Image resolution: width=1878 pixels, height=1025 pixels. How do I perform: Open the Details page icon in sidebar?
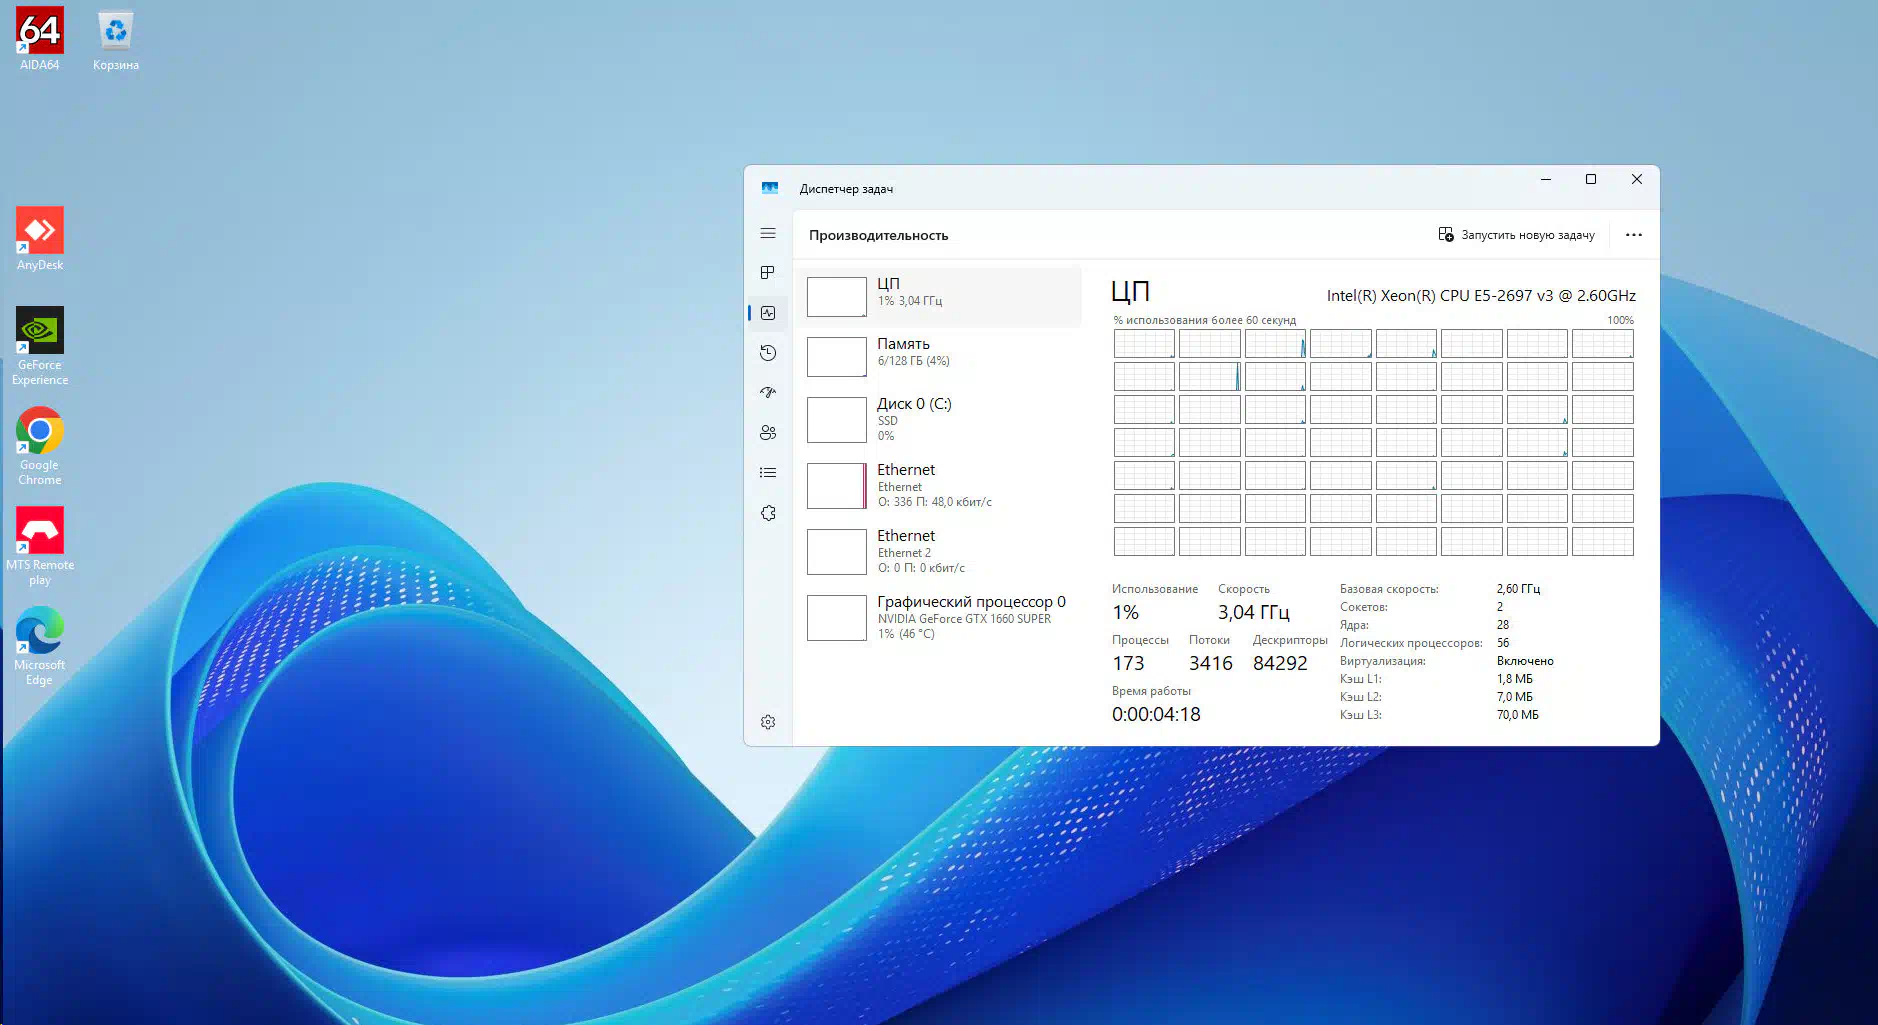[768, 473]
